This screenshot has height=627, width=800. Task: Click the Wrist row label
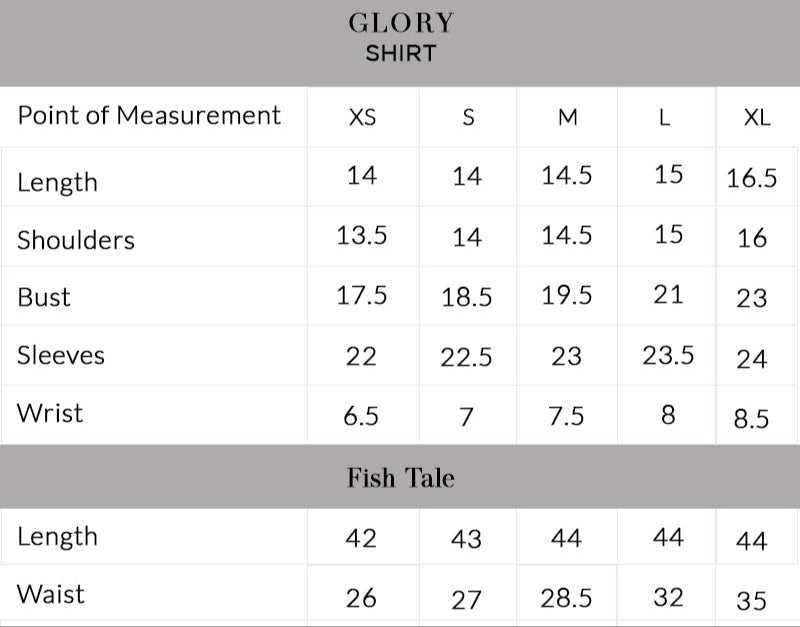coord(50,413)
